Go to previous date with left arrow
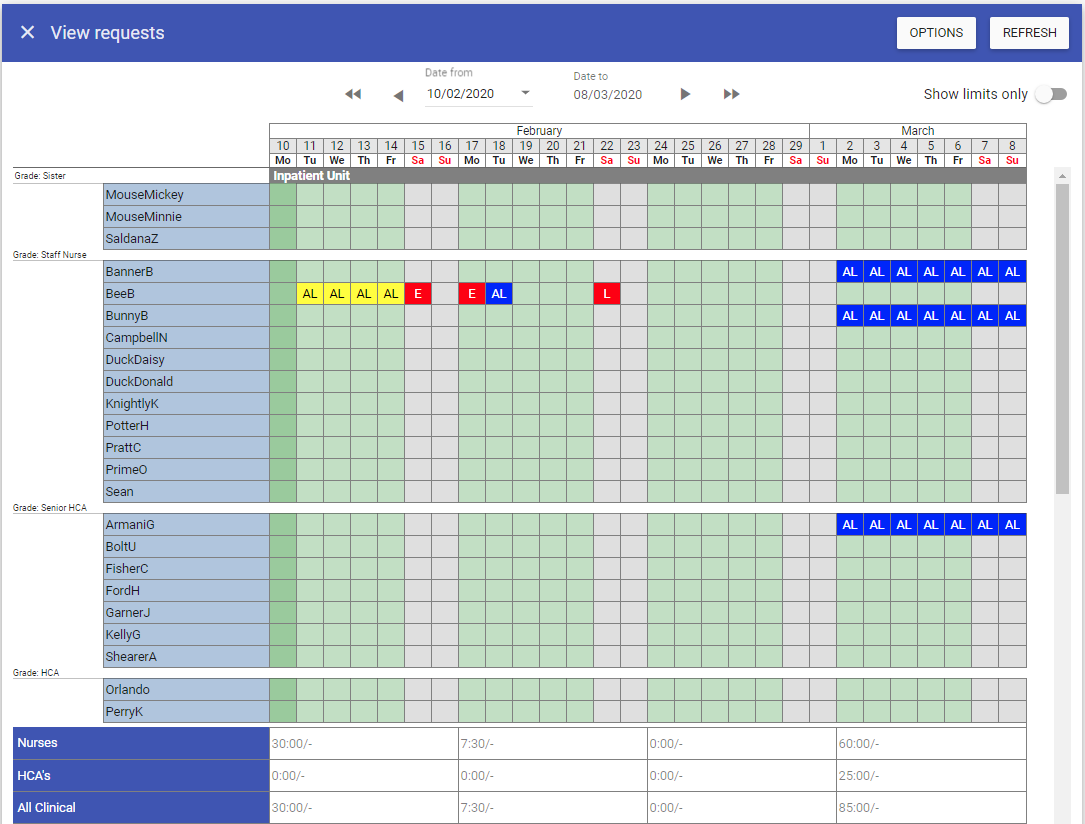The width and height of the screenshot is (1085, 824). 398,95
